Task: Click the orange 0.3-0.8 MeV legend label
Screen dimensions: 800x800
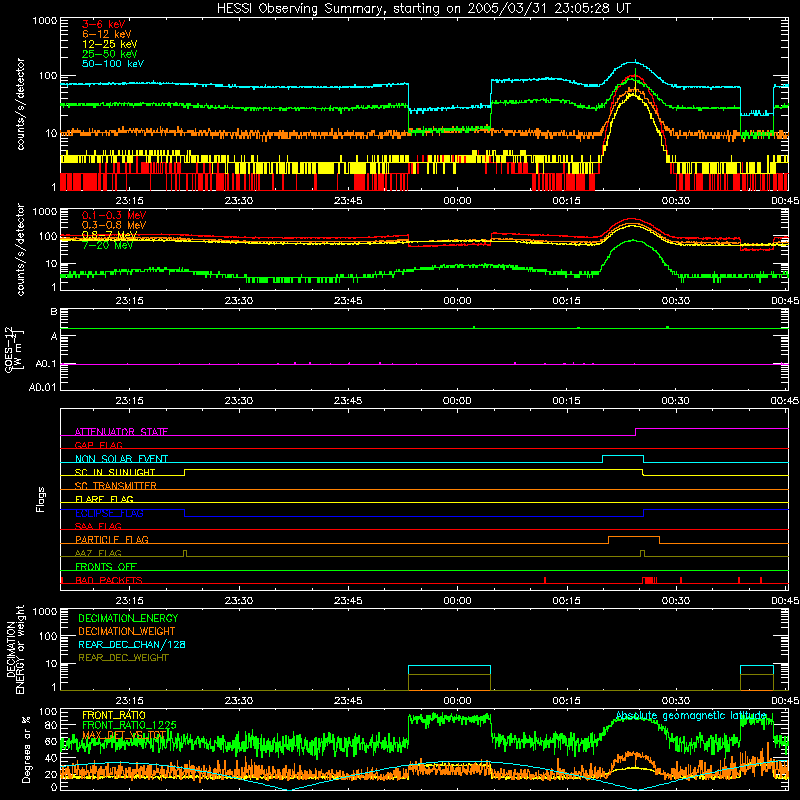Action: (x=114, y=225)
